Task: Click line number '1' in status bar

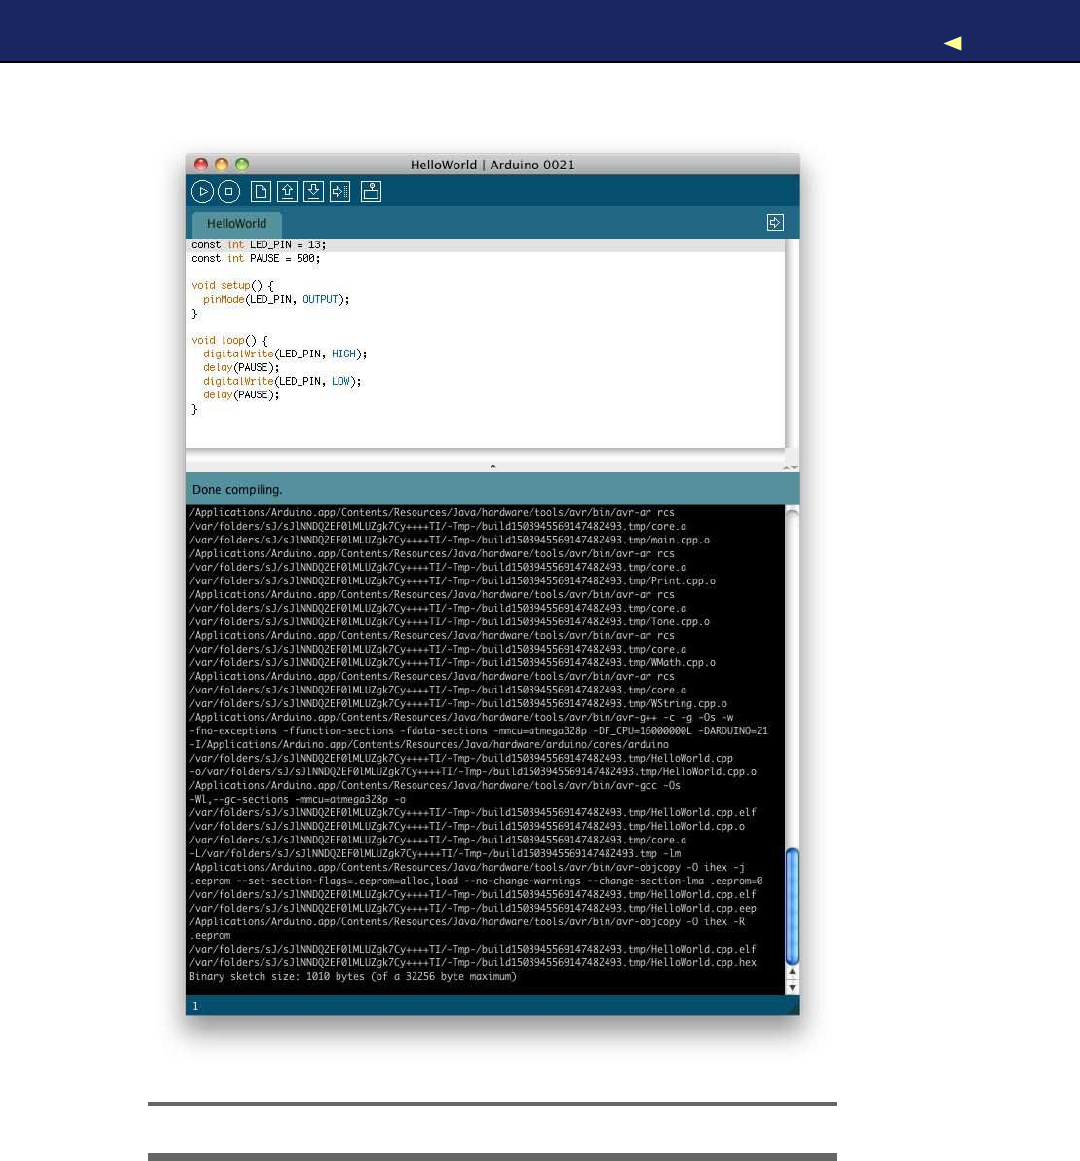Action: (x=195, y=1006)
